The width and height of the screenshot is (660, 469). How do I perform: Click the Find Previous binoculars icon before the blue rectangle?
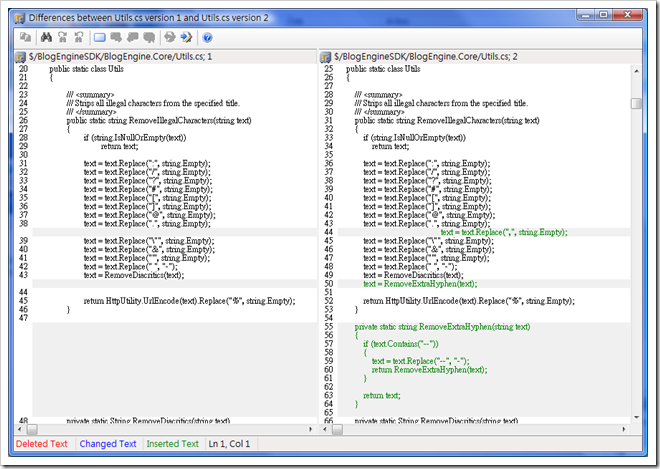(x=79, y=37)
